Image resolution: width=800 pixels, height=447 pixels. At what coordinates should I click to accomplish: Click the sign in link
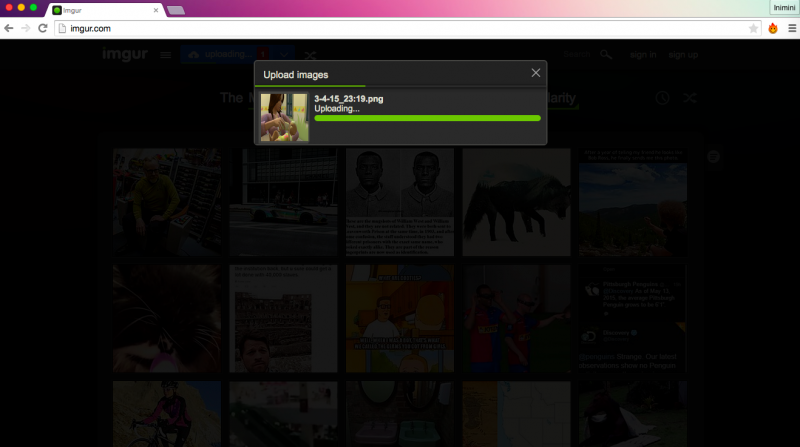643,55
